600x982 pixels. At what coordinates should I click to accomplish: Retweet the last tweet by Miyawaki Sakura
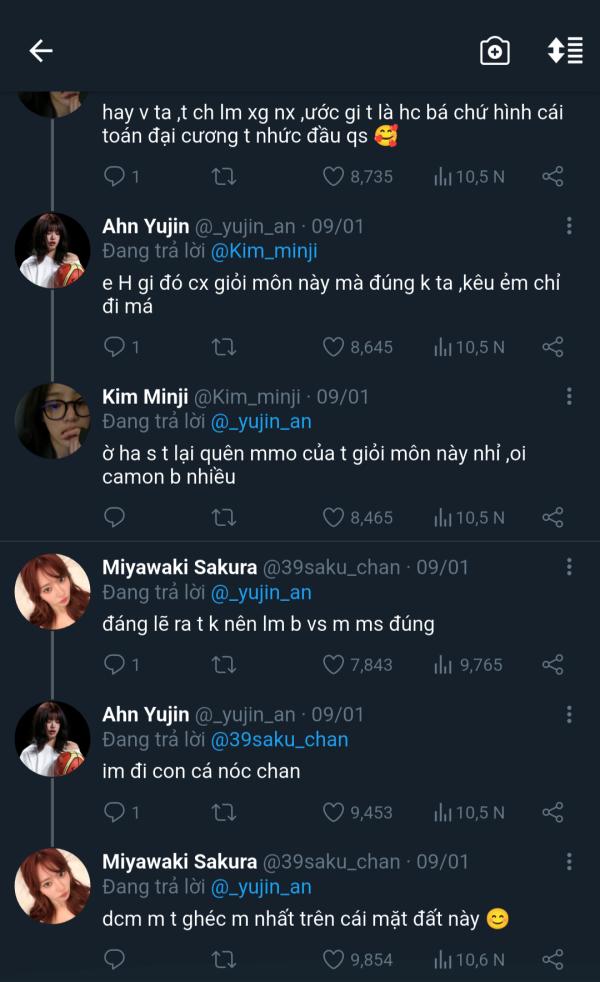(x=224, y=959)
